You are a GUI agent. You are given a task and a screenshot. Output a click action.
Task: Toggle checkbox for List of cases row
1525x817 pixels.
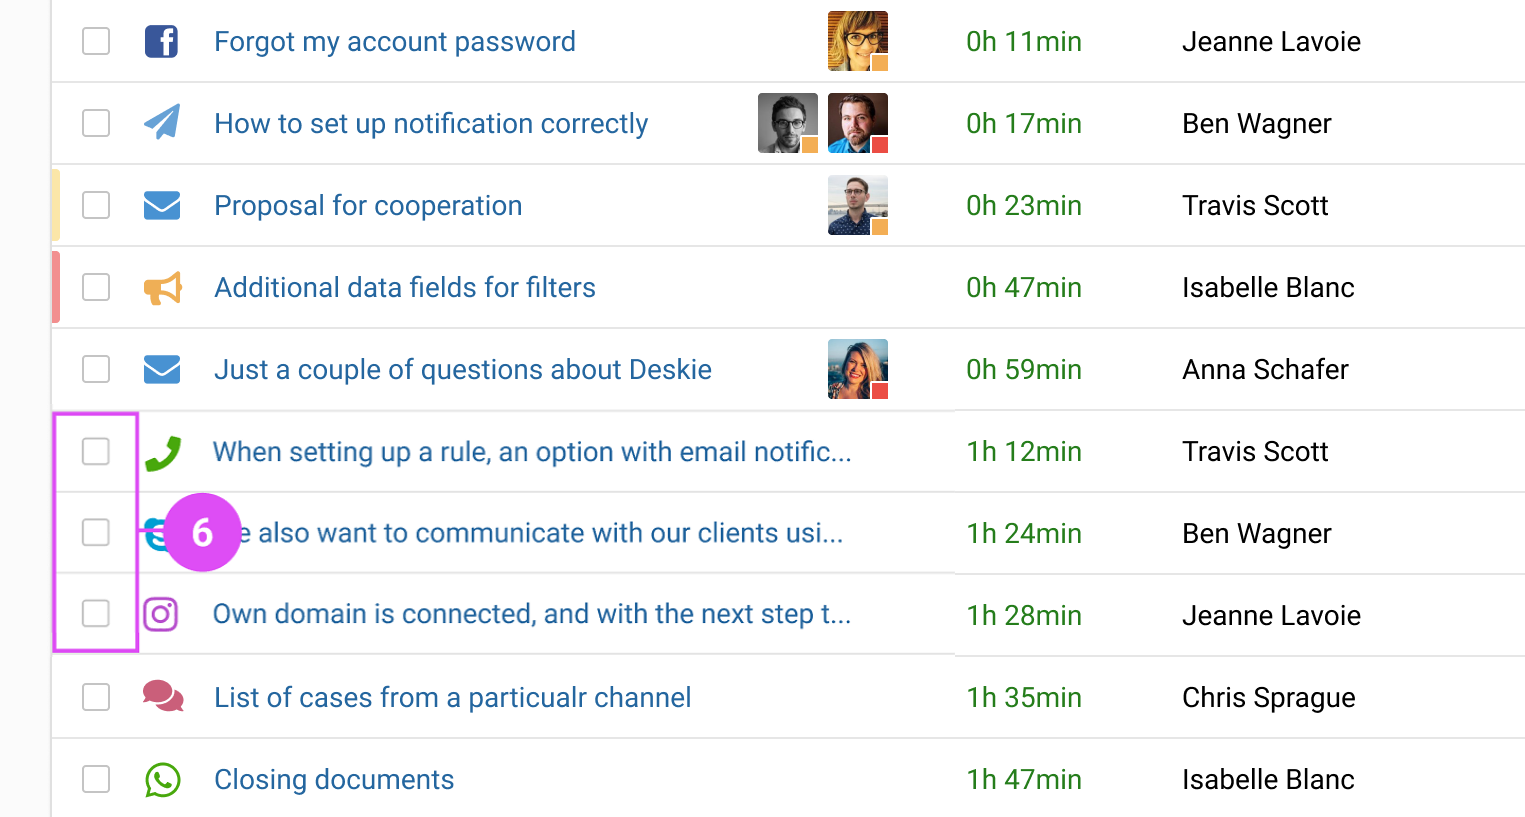point(96,697)
